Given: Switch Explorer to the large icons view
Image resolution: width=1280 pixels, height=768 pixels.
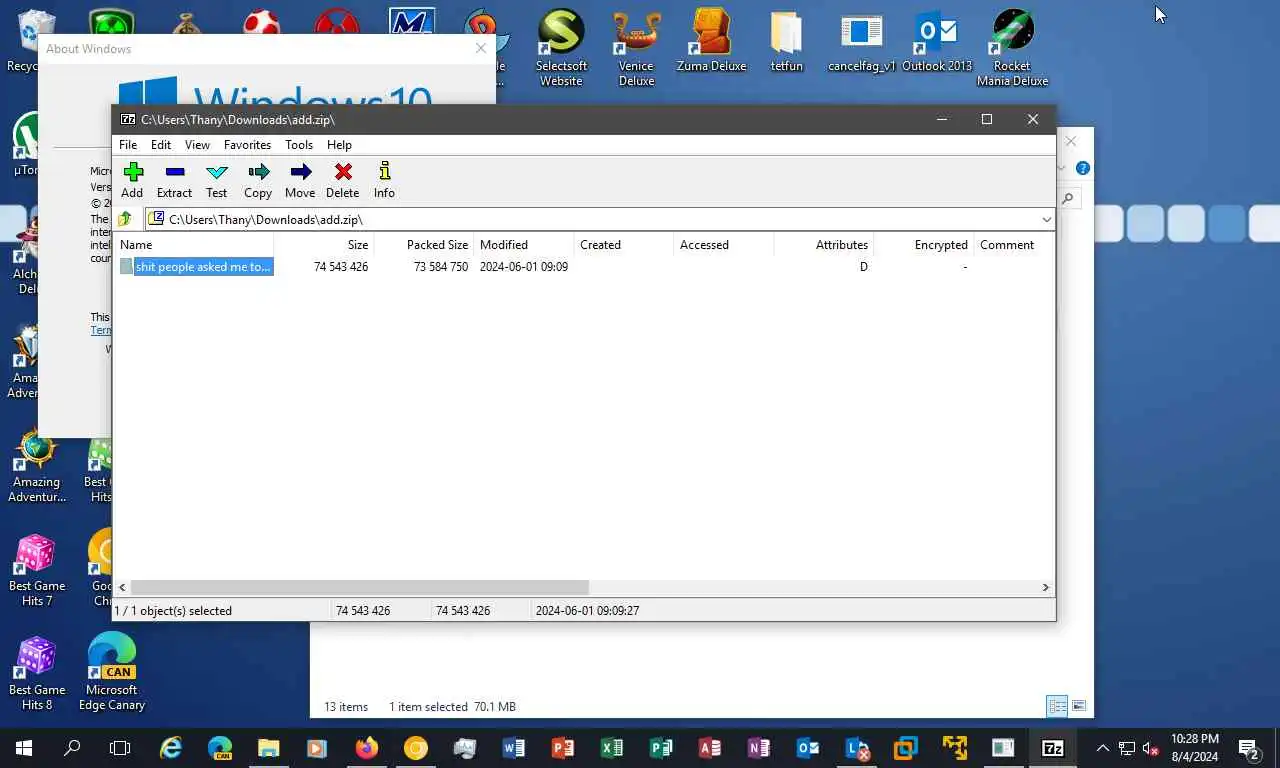Looking at the screenshot, I should point(1079,706).
